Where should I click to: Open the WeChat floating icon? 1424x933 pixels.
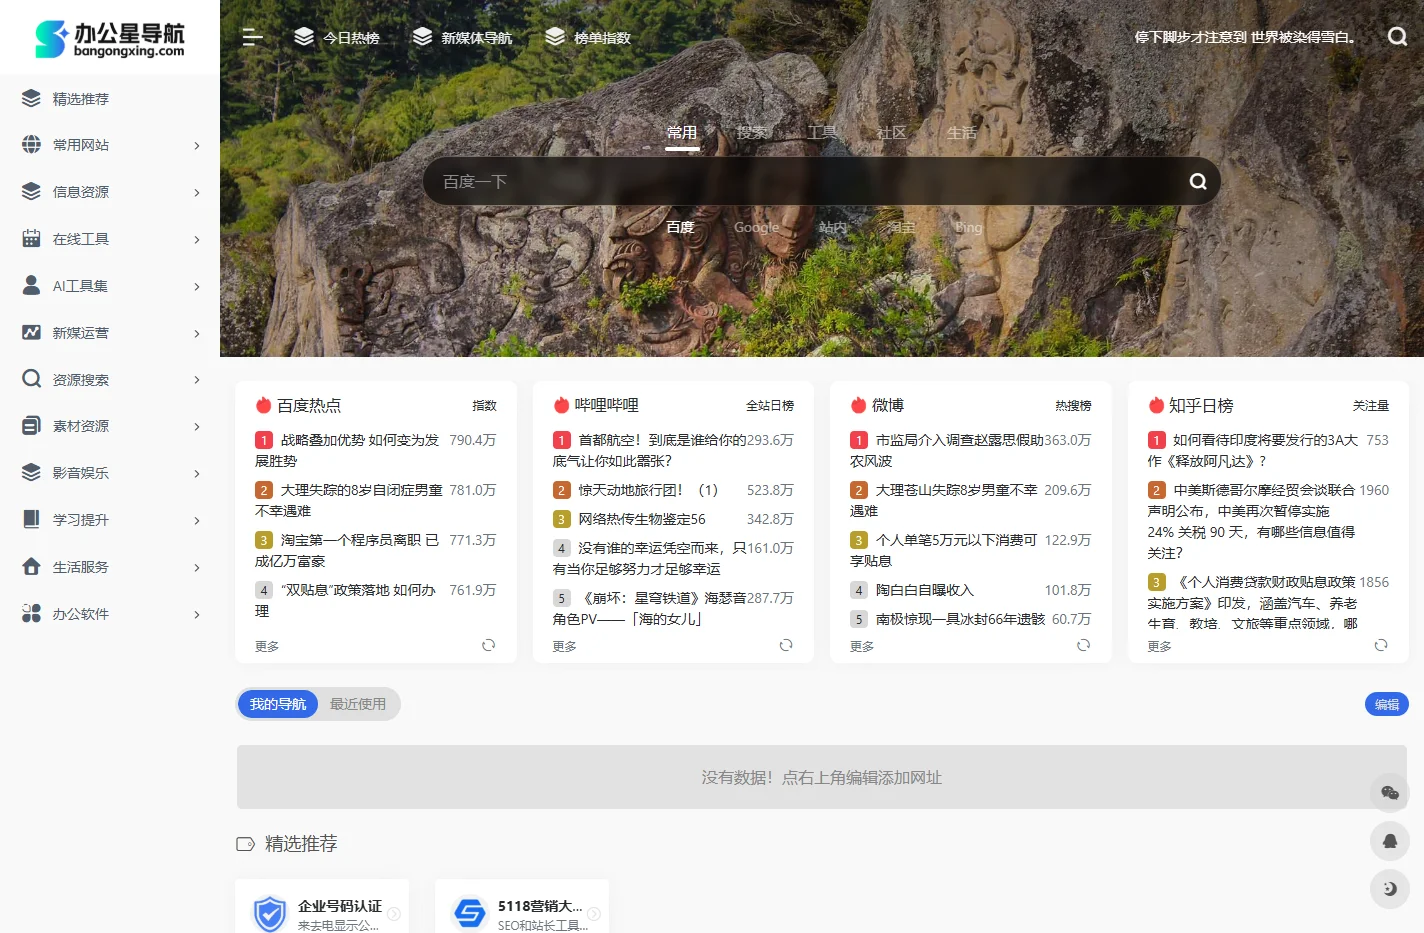1389,793
